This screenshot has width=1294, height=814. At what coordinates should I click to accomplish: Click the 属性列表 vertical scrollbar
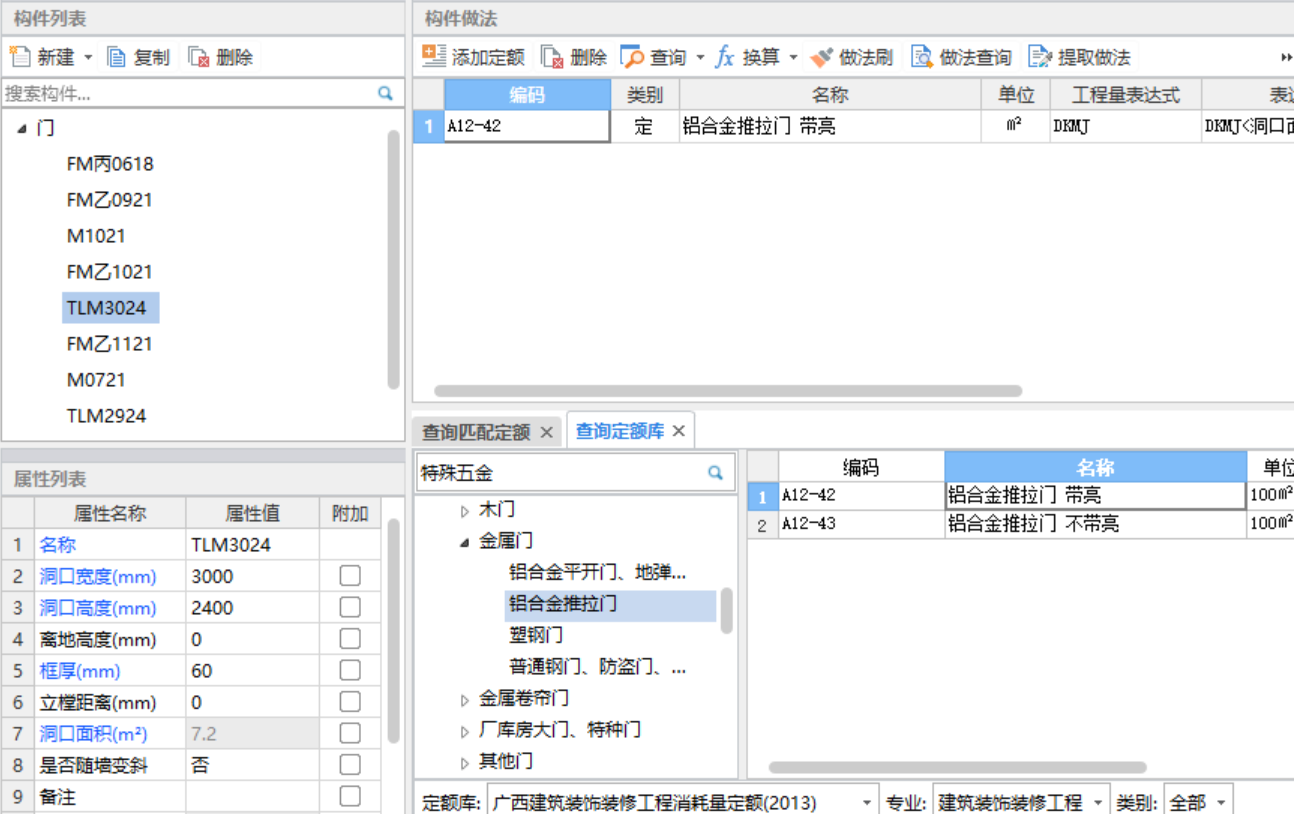[x=394, y=631]
